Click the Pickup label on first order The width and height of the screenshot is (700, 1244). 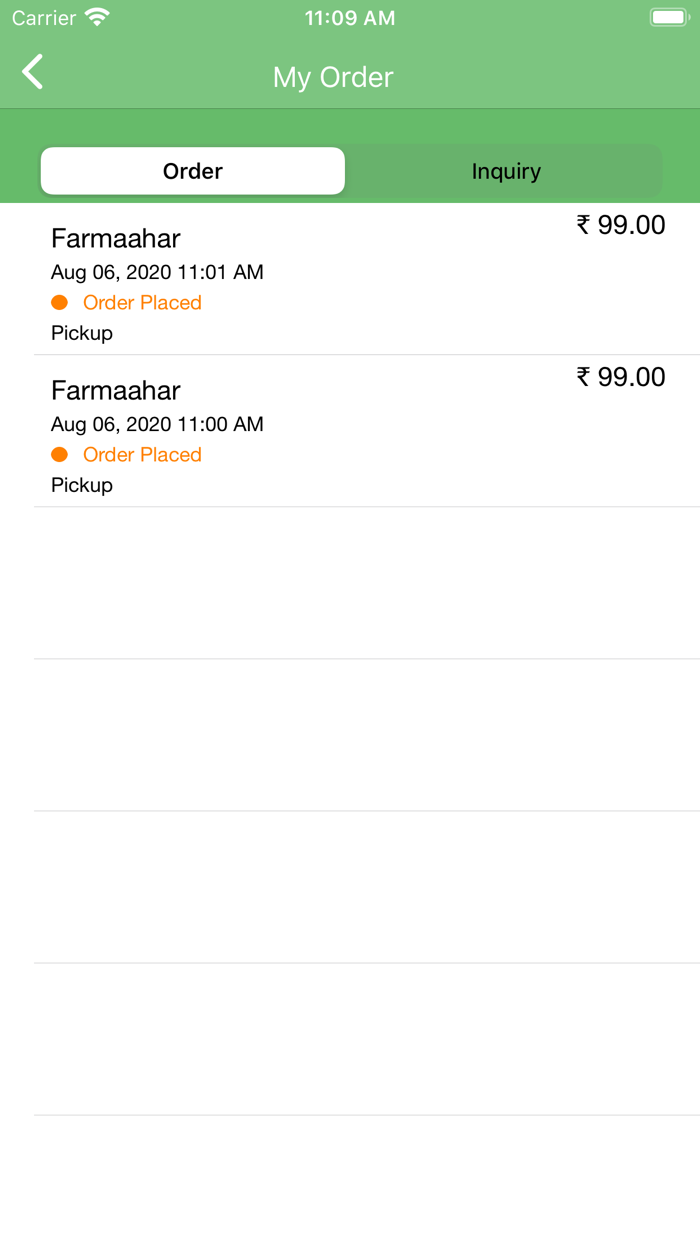81,332
